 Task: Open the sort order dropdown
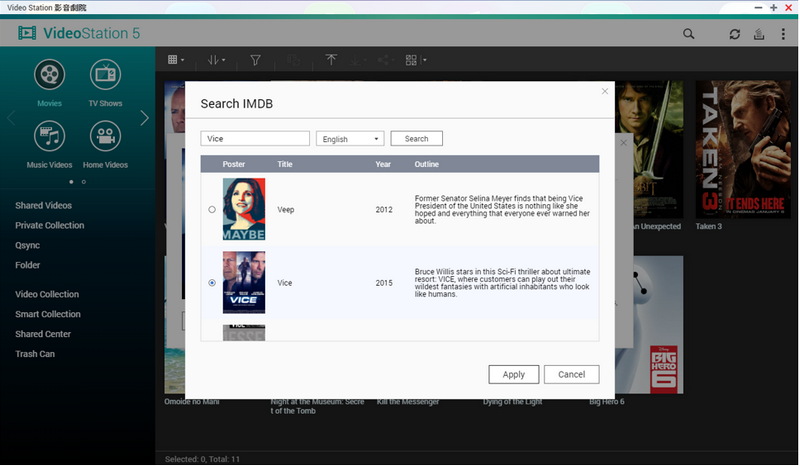[216, 60]
